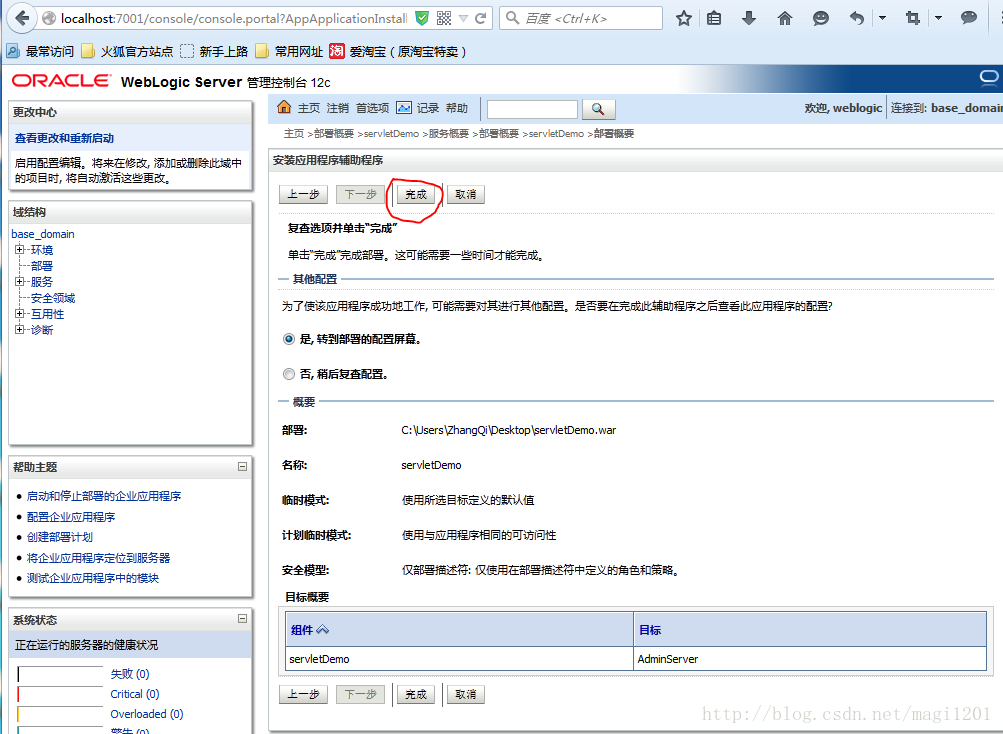
Task: Select '否, 稍后复查配置' radio option
Action: click(x=289, y=374)
